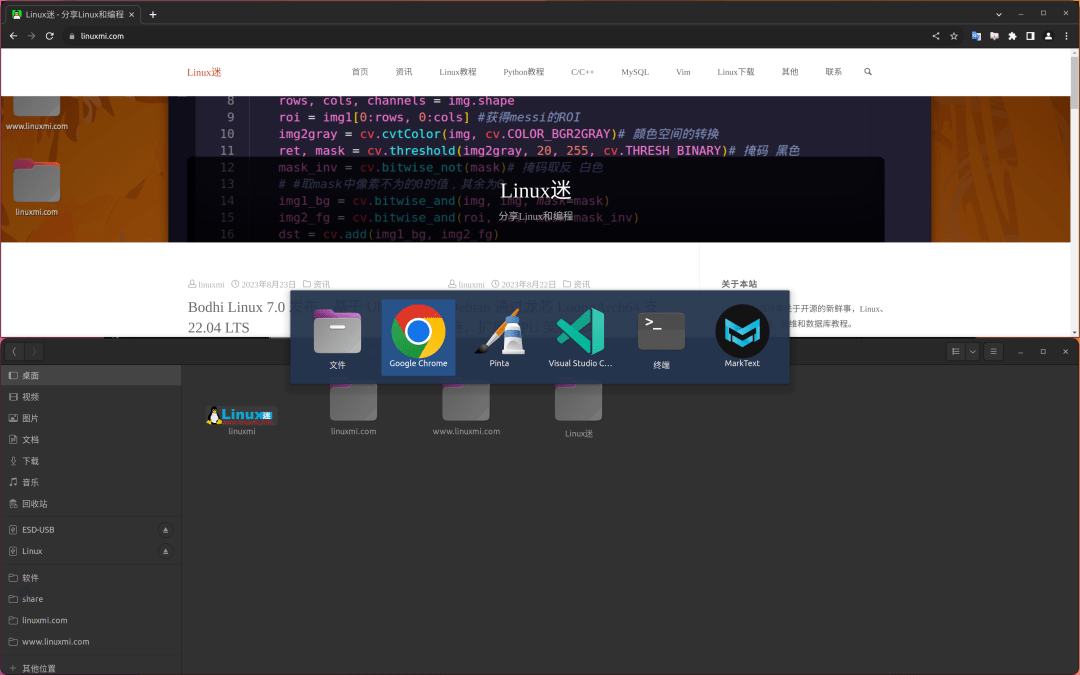Open 其他位置 in the Files sidebar
The width and height of the screenshot is (1080, 675).
click(x=90, y=667)
